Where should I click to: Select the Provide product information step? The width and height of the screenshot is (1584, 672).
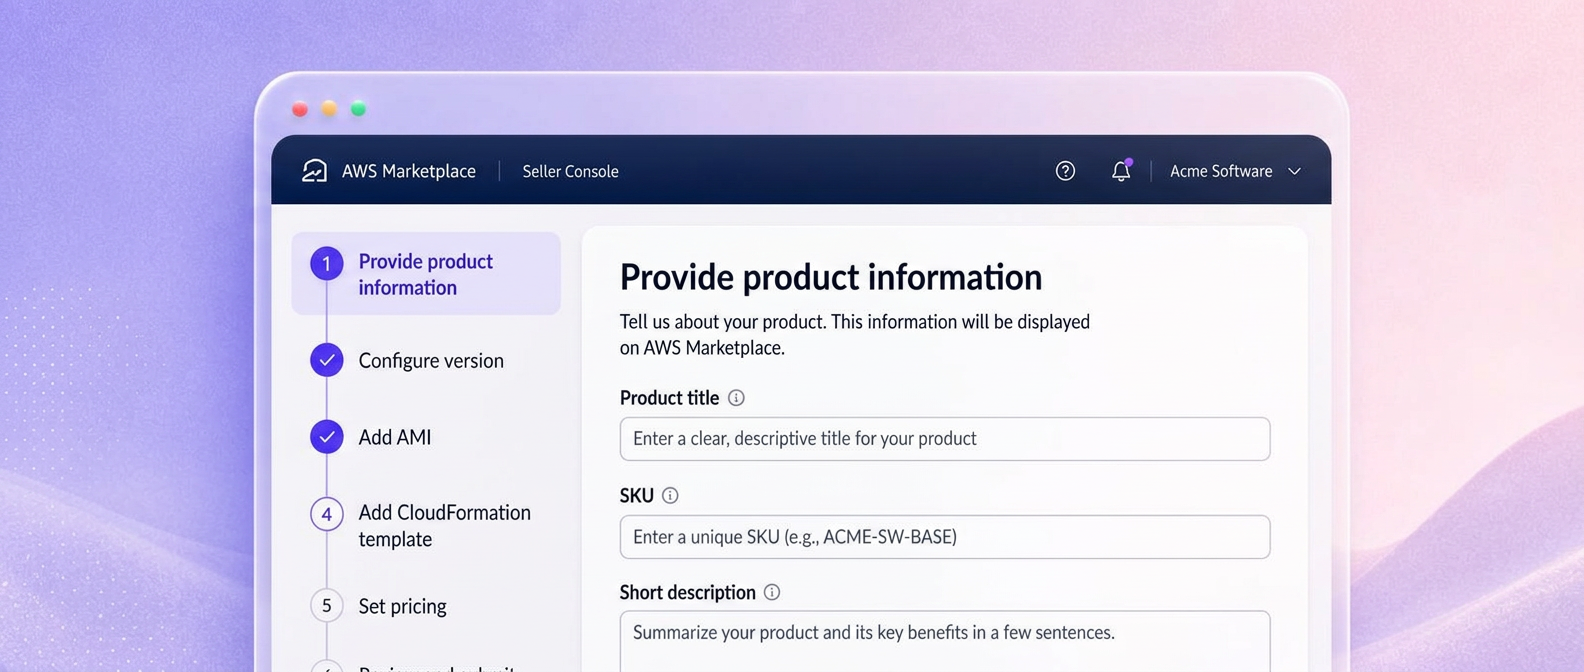coord(426,274)
